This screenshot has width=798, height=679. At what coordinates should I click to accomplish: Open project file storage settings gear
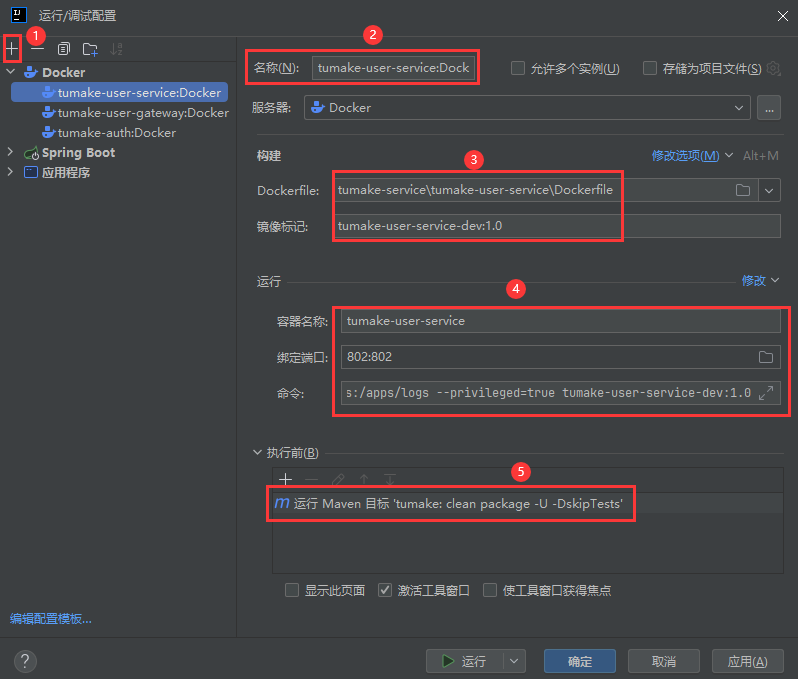tap(773, 68)
